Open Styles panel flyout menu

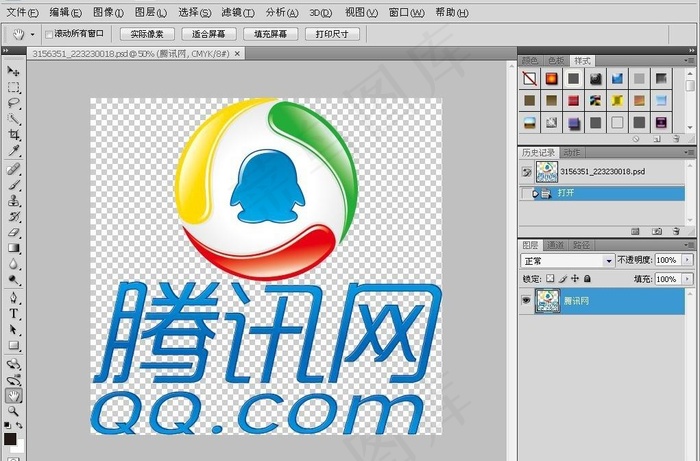point(688,61)
